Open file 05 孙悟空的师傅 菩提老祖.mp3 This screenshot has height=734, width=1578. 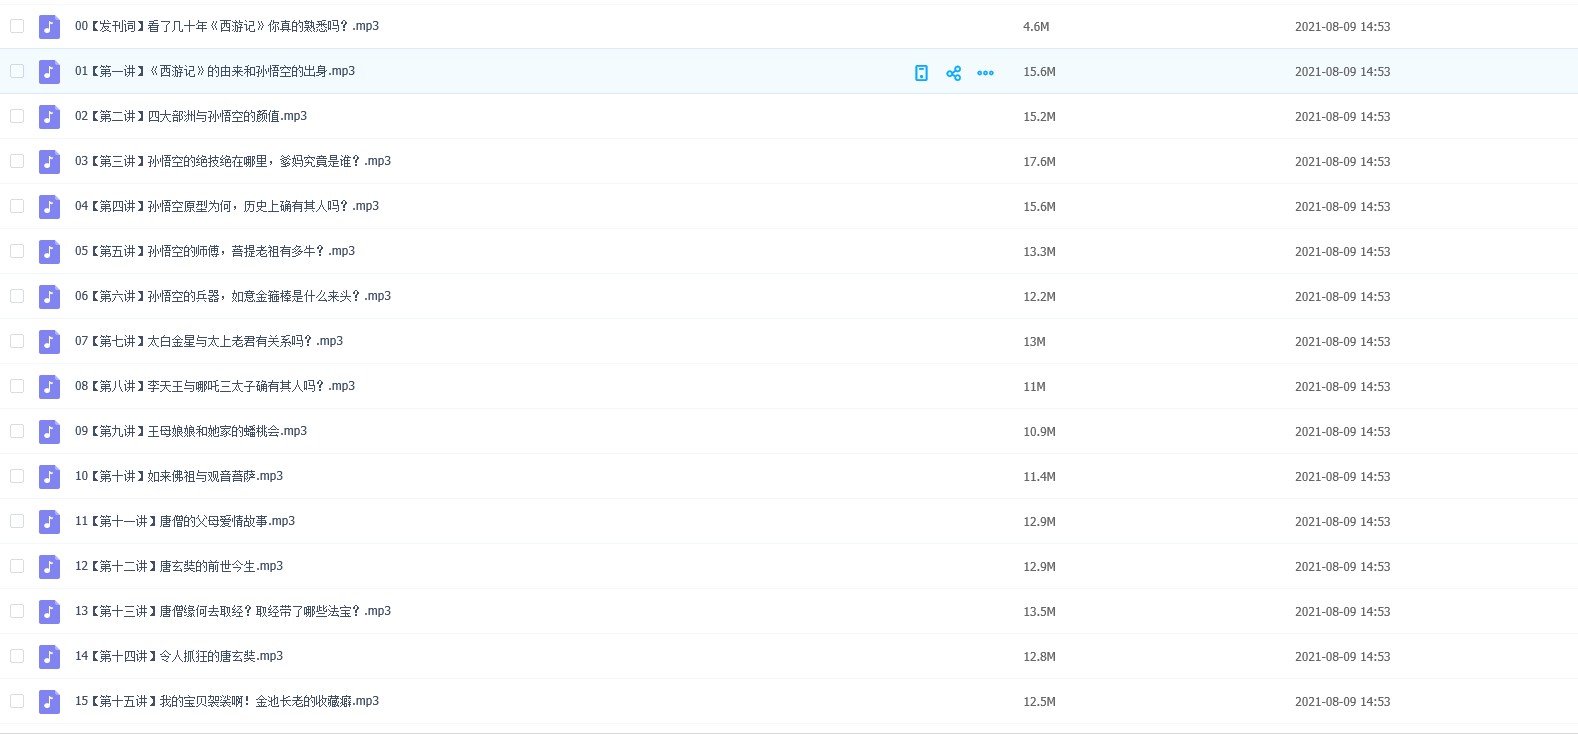click(214, 251)
